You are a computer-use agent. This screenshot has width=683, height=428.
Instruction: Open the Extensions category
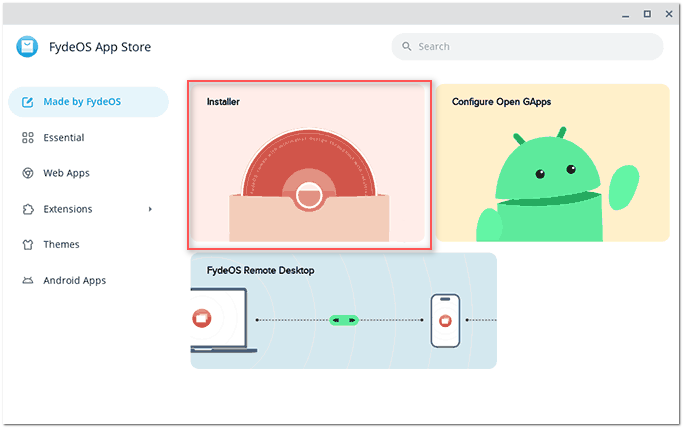click(x=88, y=209)
